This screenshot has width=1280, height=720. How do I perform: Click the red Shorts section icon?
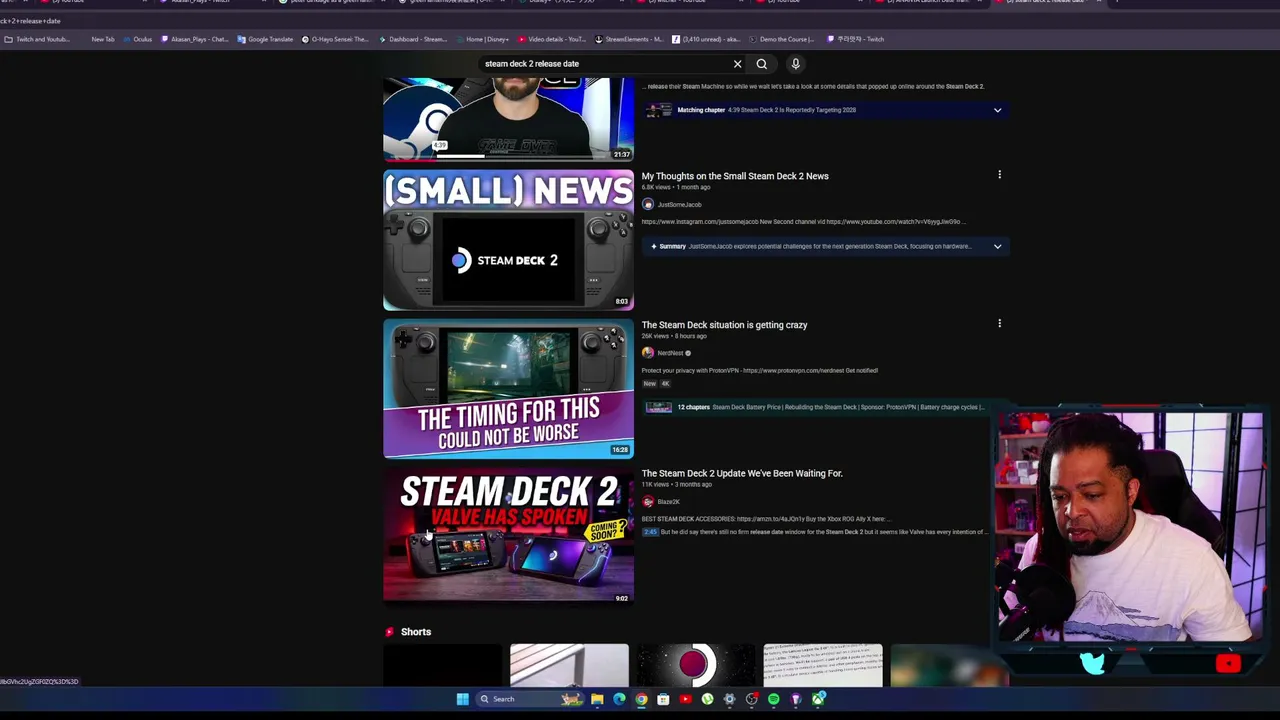[x=390, y=632]
